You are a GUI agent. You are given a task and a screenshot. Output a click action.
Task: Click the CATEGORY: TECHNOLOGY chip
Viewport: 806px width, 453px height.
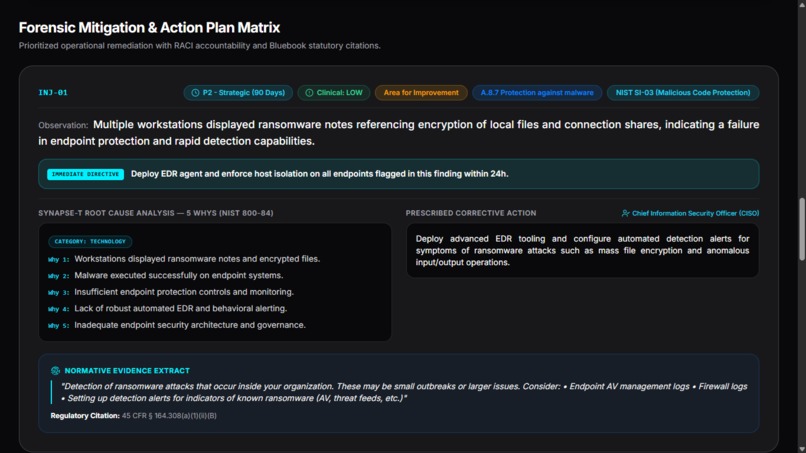tap(90, 242)
